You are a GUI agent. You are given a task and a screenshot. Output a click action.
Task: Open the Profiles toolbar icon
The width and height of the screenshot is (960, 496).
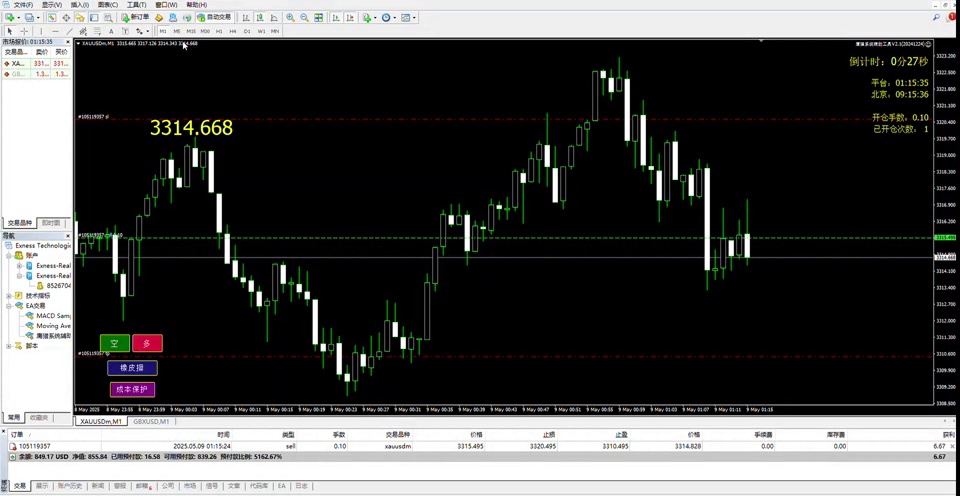click(29, 18)
